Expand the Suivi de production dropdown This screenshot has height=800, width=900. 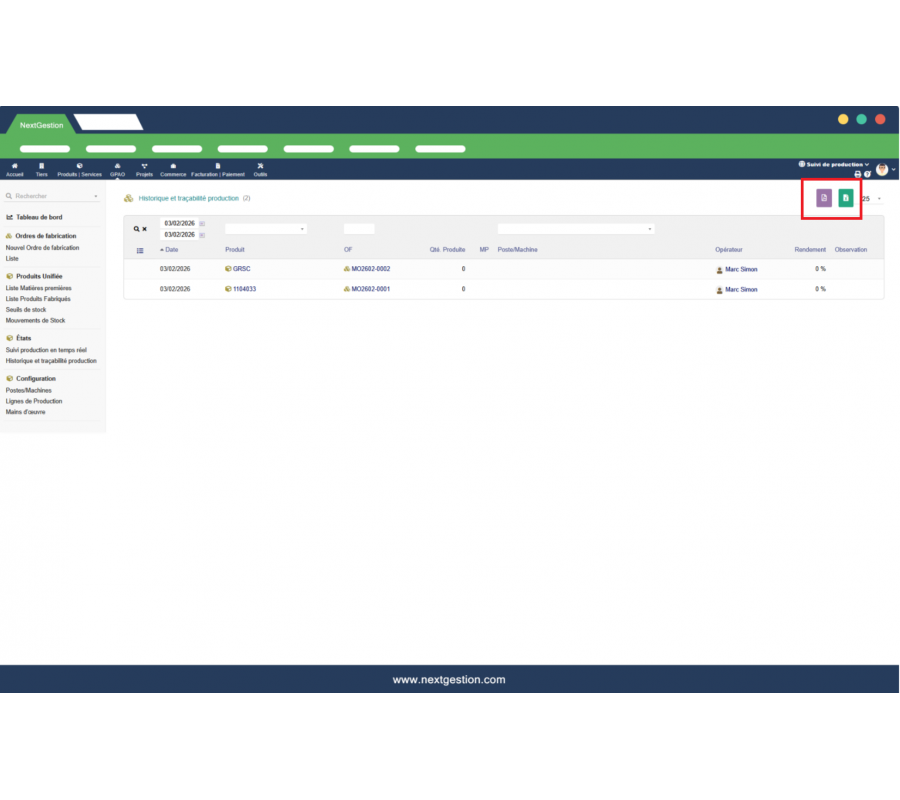click(834, 163)
